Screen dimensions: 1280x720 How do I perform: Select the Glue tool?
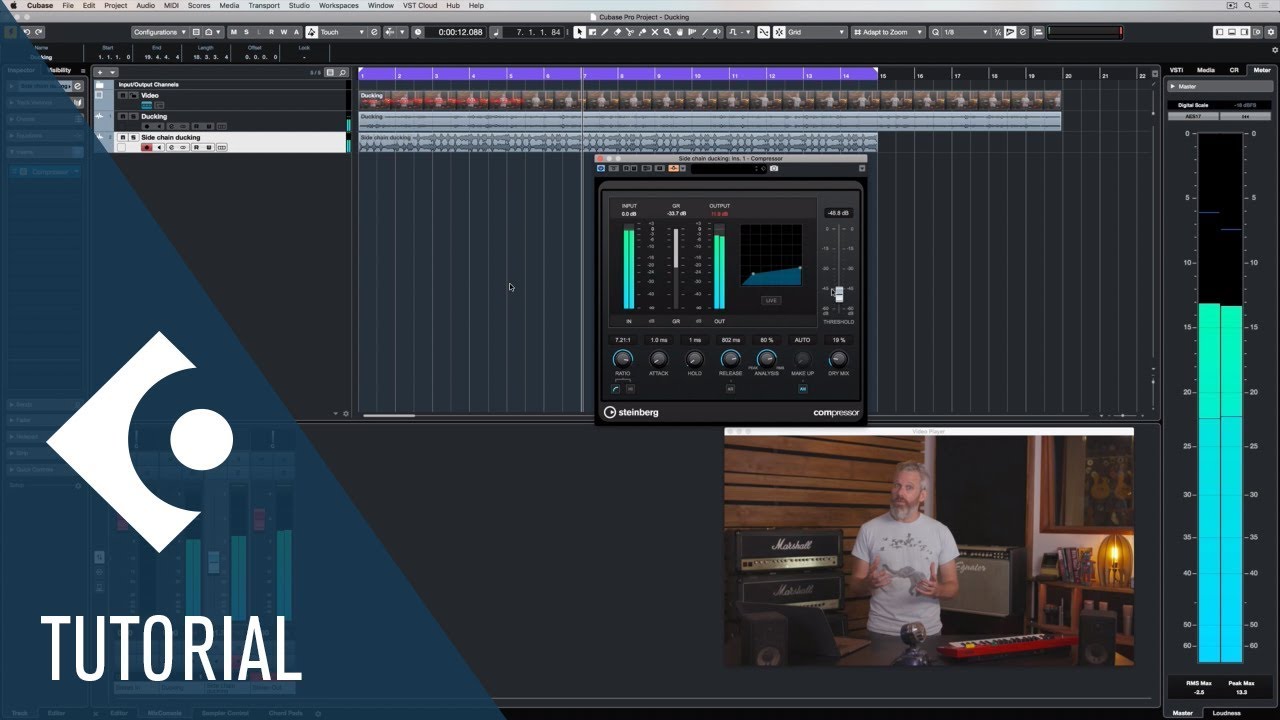[x=642, y=32]
